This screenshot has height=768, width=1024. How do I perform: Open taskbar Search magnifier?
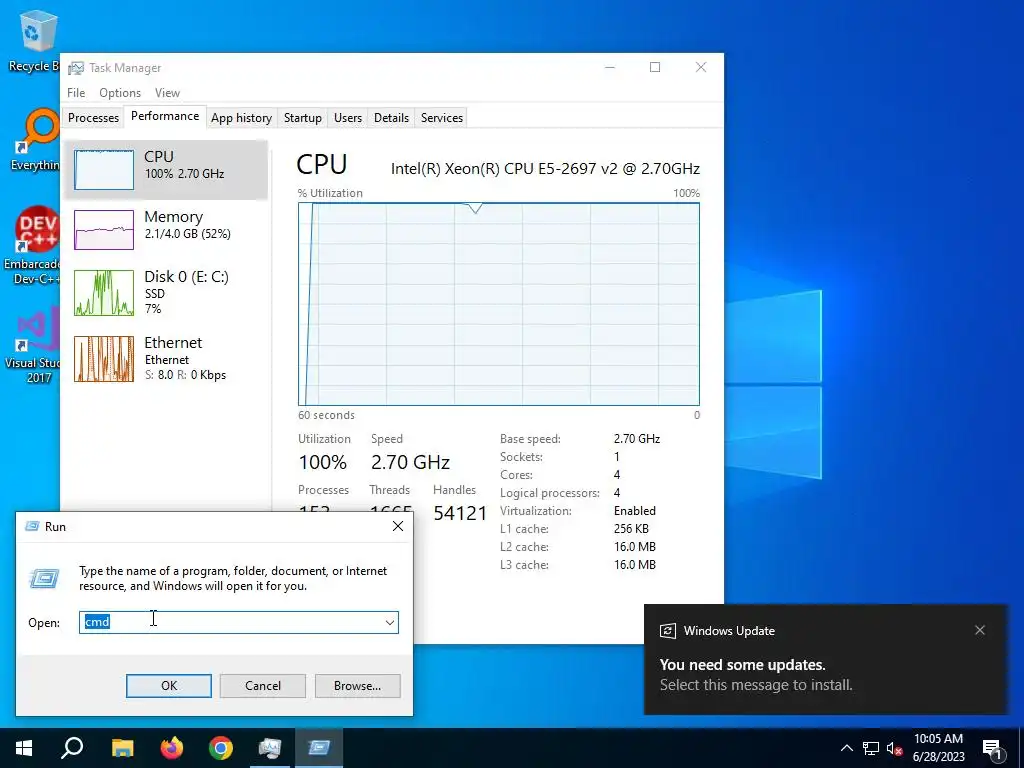(x=72, y=748)
